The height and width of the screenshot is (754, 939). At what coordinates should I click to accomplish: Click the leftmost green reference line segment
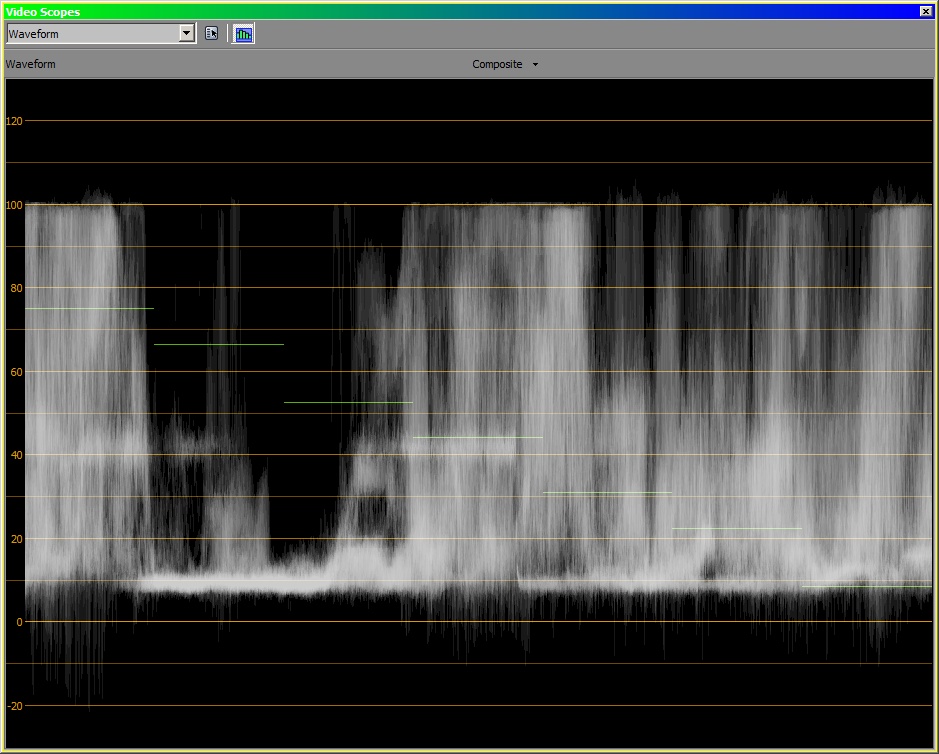tap(90, 308)
